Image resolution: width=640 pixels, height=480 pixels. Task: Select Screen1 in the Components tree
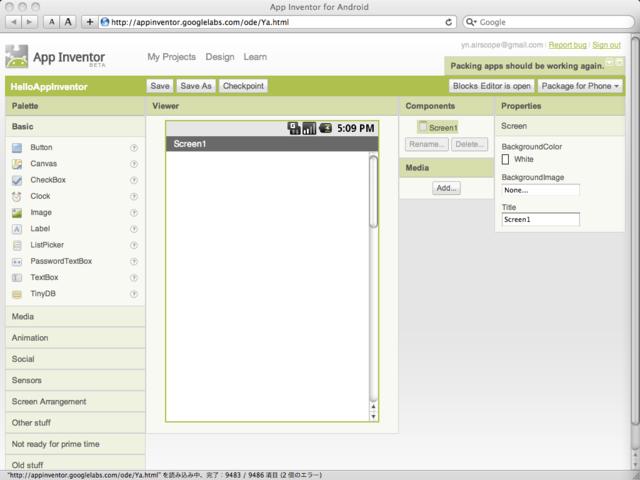[x=438, y=127]
